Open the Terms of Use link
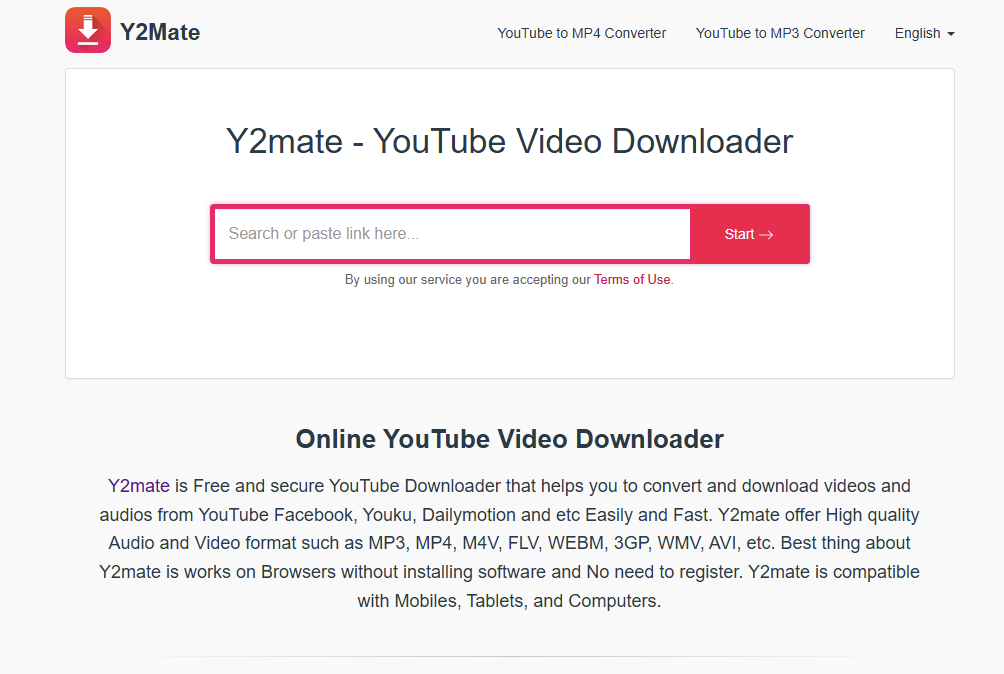Screen dimensions: 1004x674 632,280
